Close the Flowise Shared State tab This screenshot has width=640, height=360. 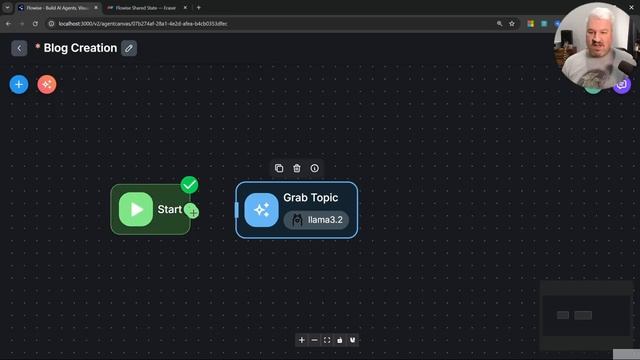pos(185,8)
